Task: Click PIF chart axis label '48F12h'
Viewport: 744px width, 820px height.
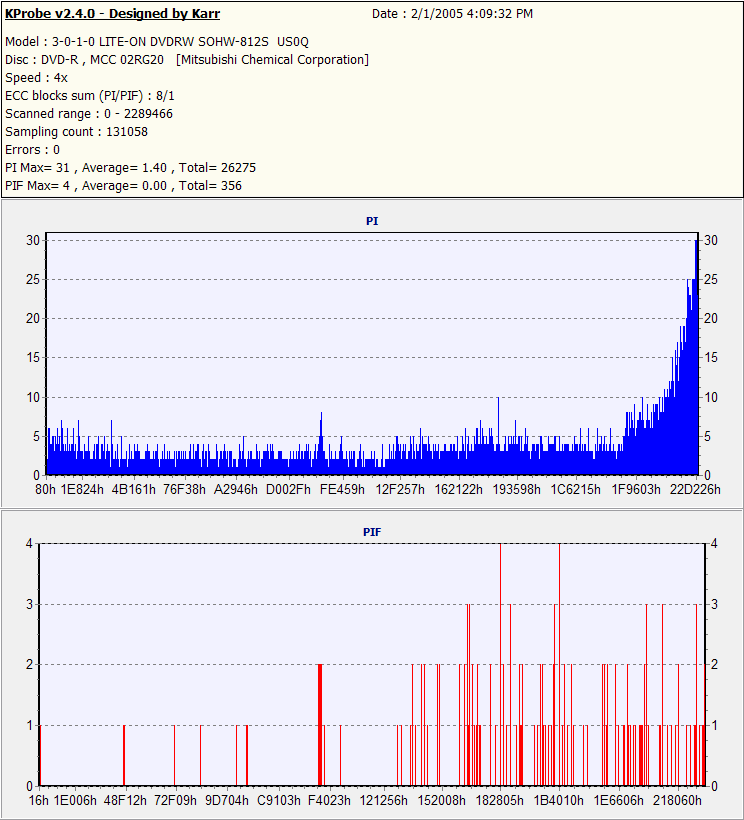Action: [125, 801]
